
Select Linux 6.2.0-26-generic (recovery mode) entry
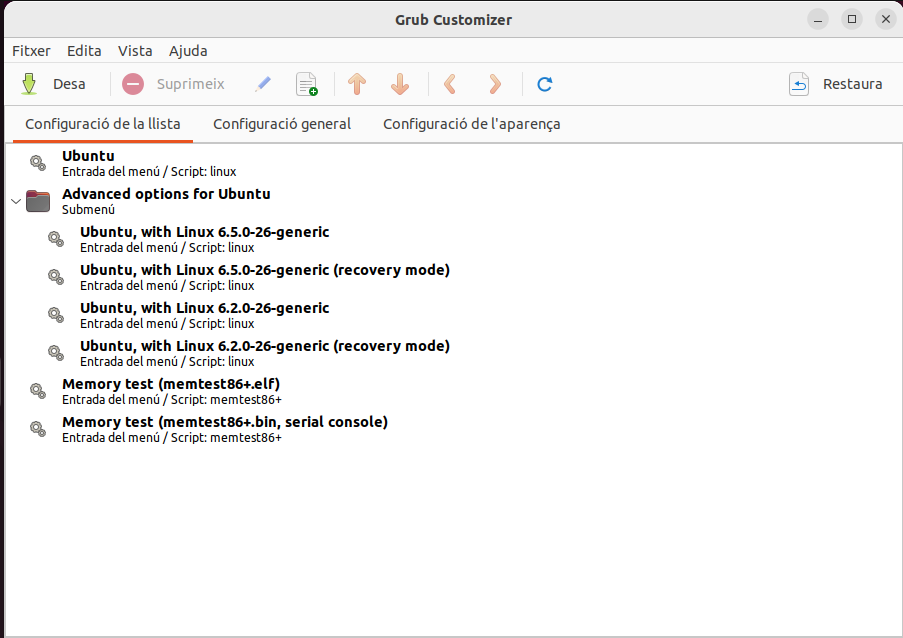454,353
